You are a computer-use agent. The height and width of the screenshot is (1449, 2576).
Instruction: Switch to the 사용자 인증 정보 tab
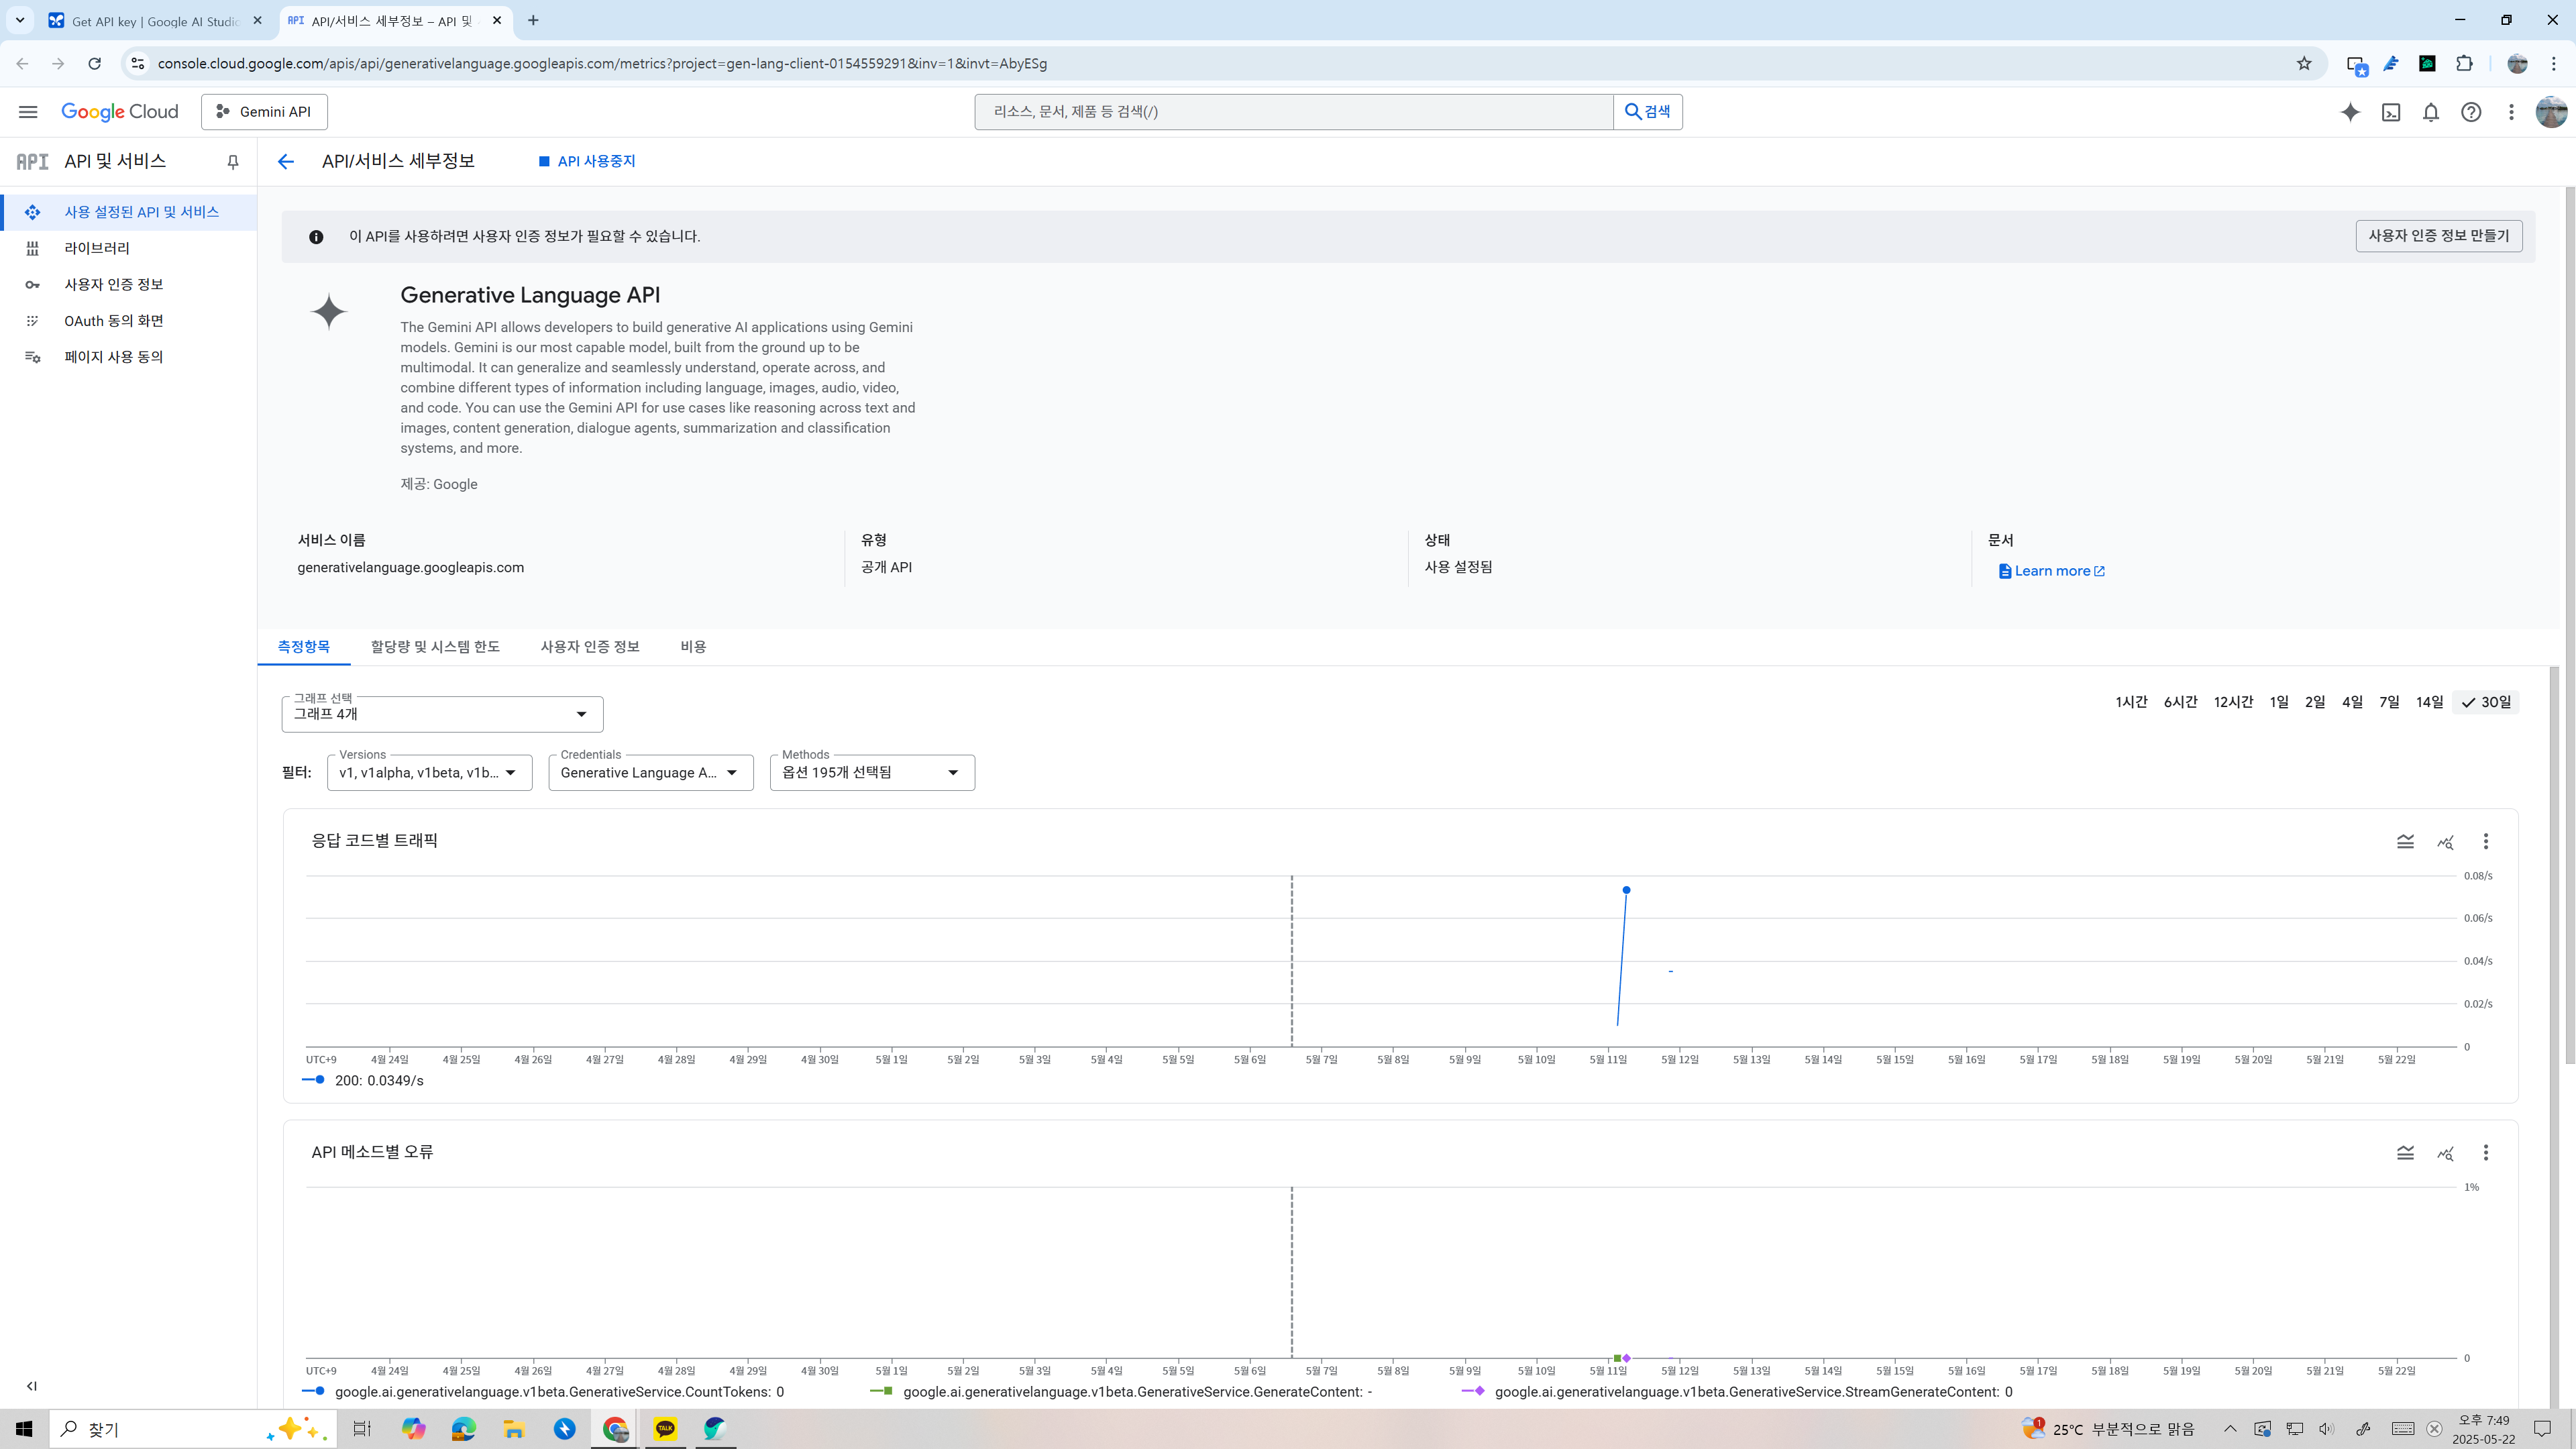click(590, 647)
